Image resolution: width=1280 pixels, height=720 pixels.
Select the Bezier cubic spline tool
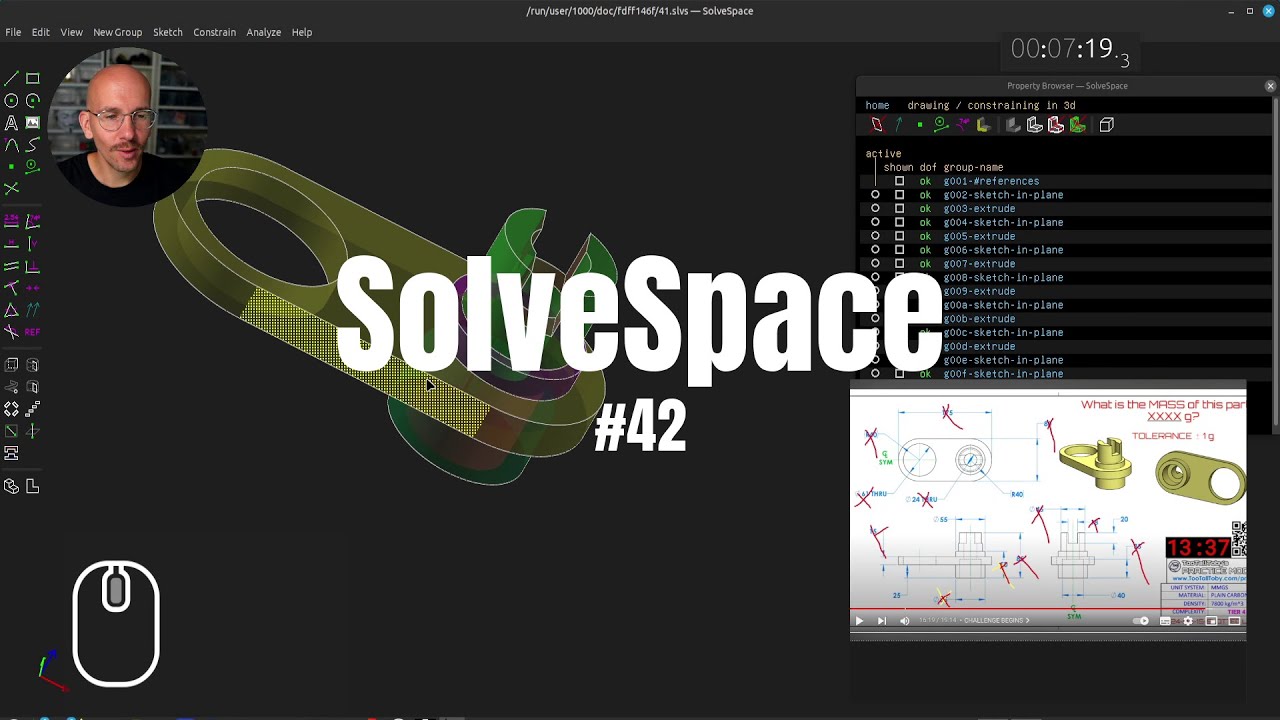[x=33, y=144]
